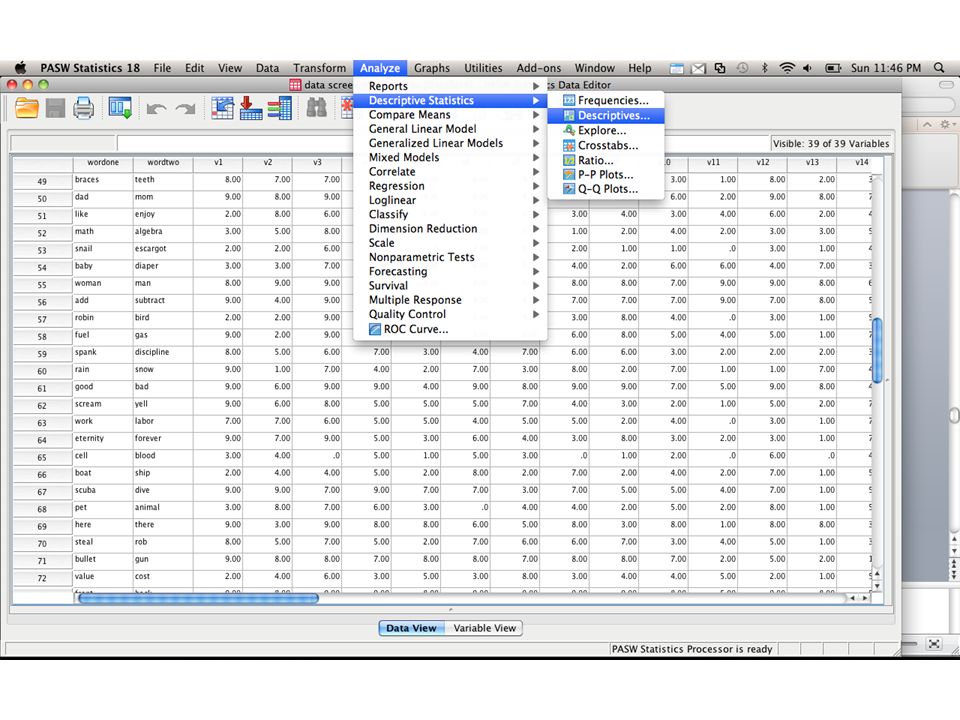
Task: Click the cell containing 'eternity'
Action: click(103, 439)
